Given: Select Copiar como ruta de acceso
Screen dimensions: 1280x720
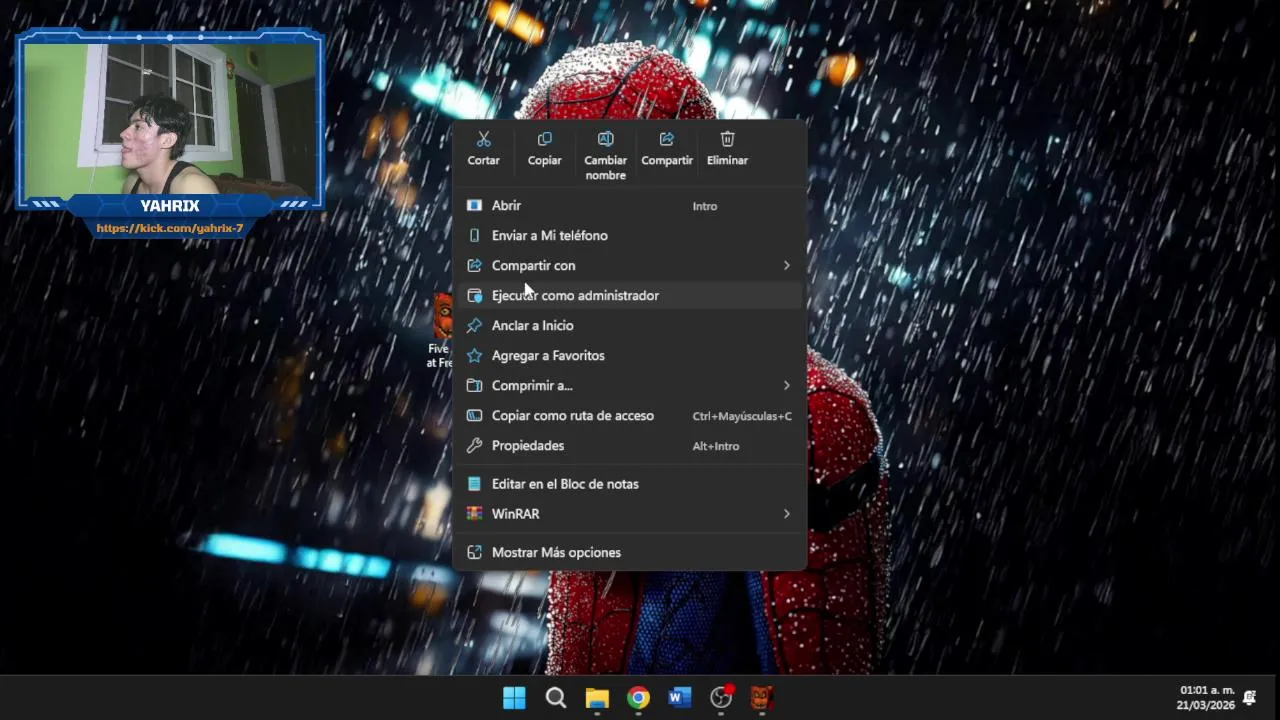Looking at the screenshot, I should click(x=630, y=416).
